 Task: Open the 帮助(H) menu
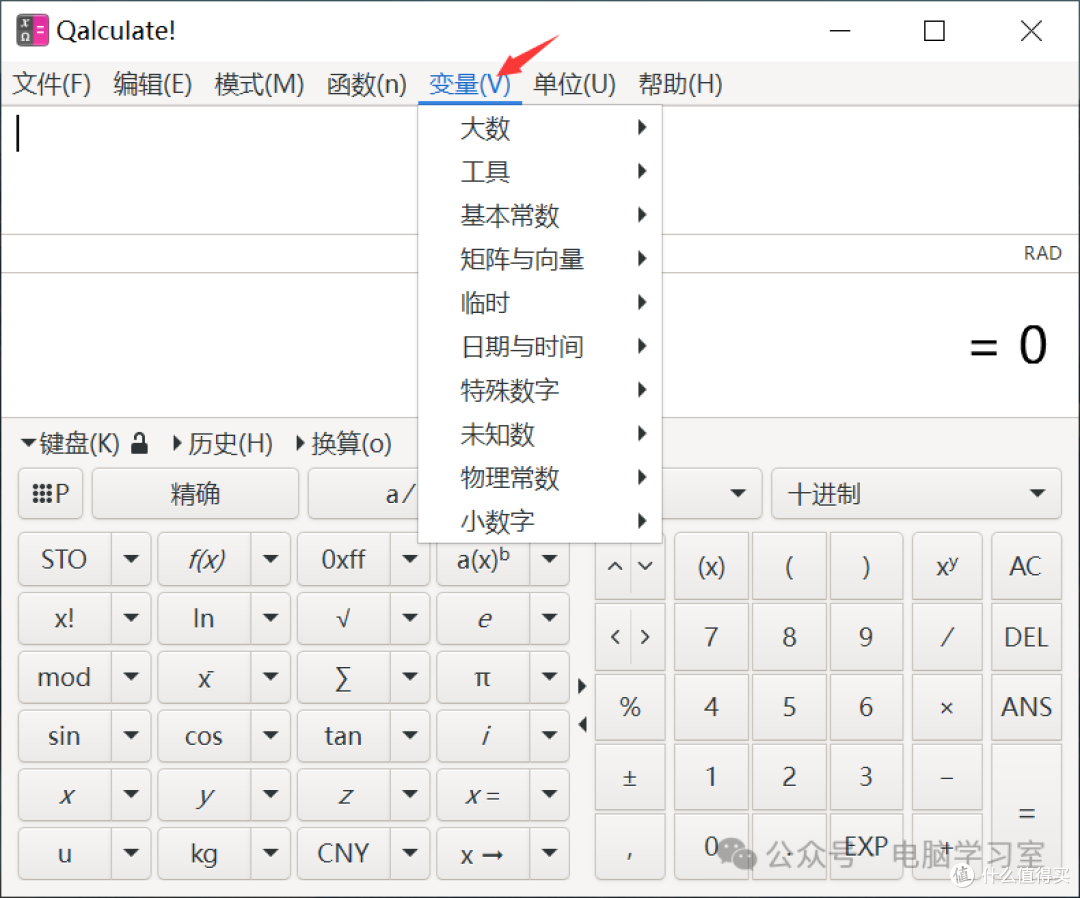[681, 84]
